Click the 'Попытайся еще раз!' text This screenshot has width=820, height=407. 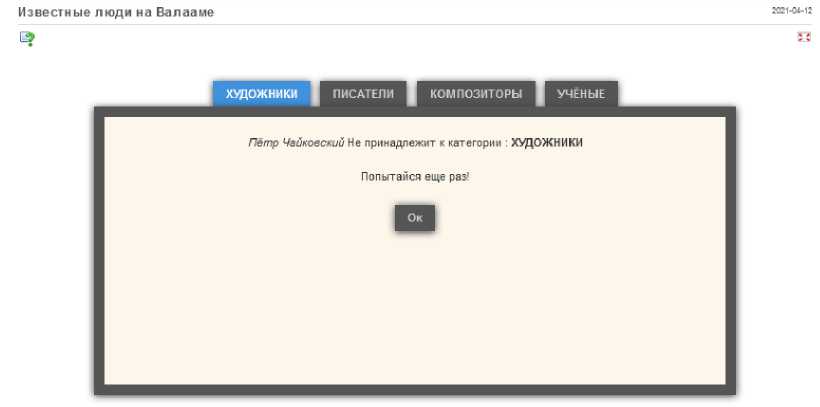415,177
